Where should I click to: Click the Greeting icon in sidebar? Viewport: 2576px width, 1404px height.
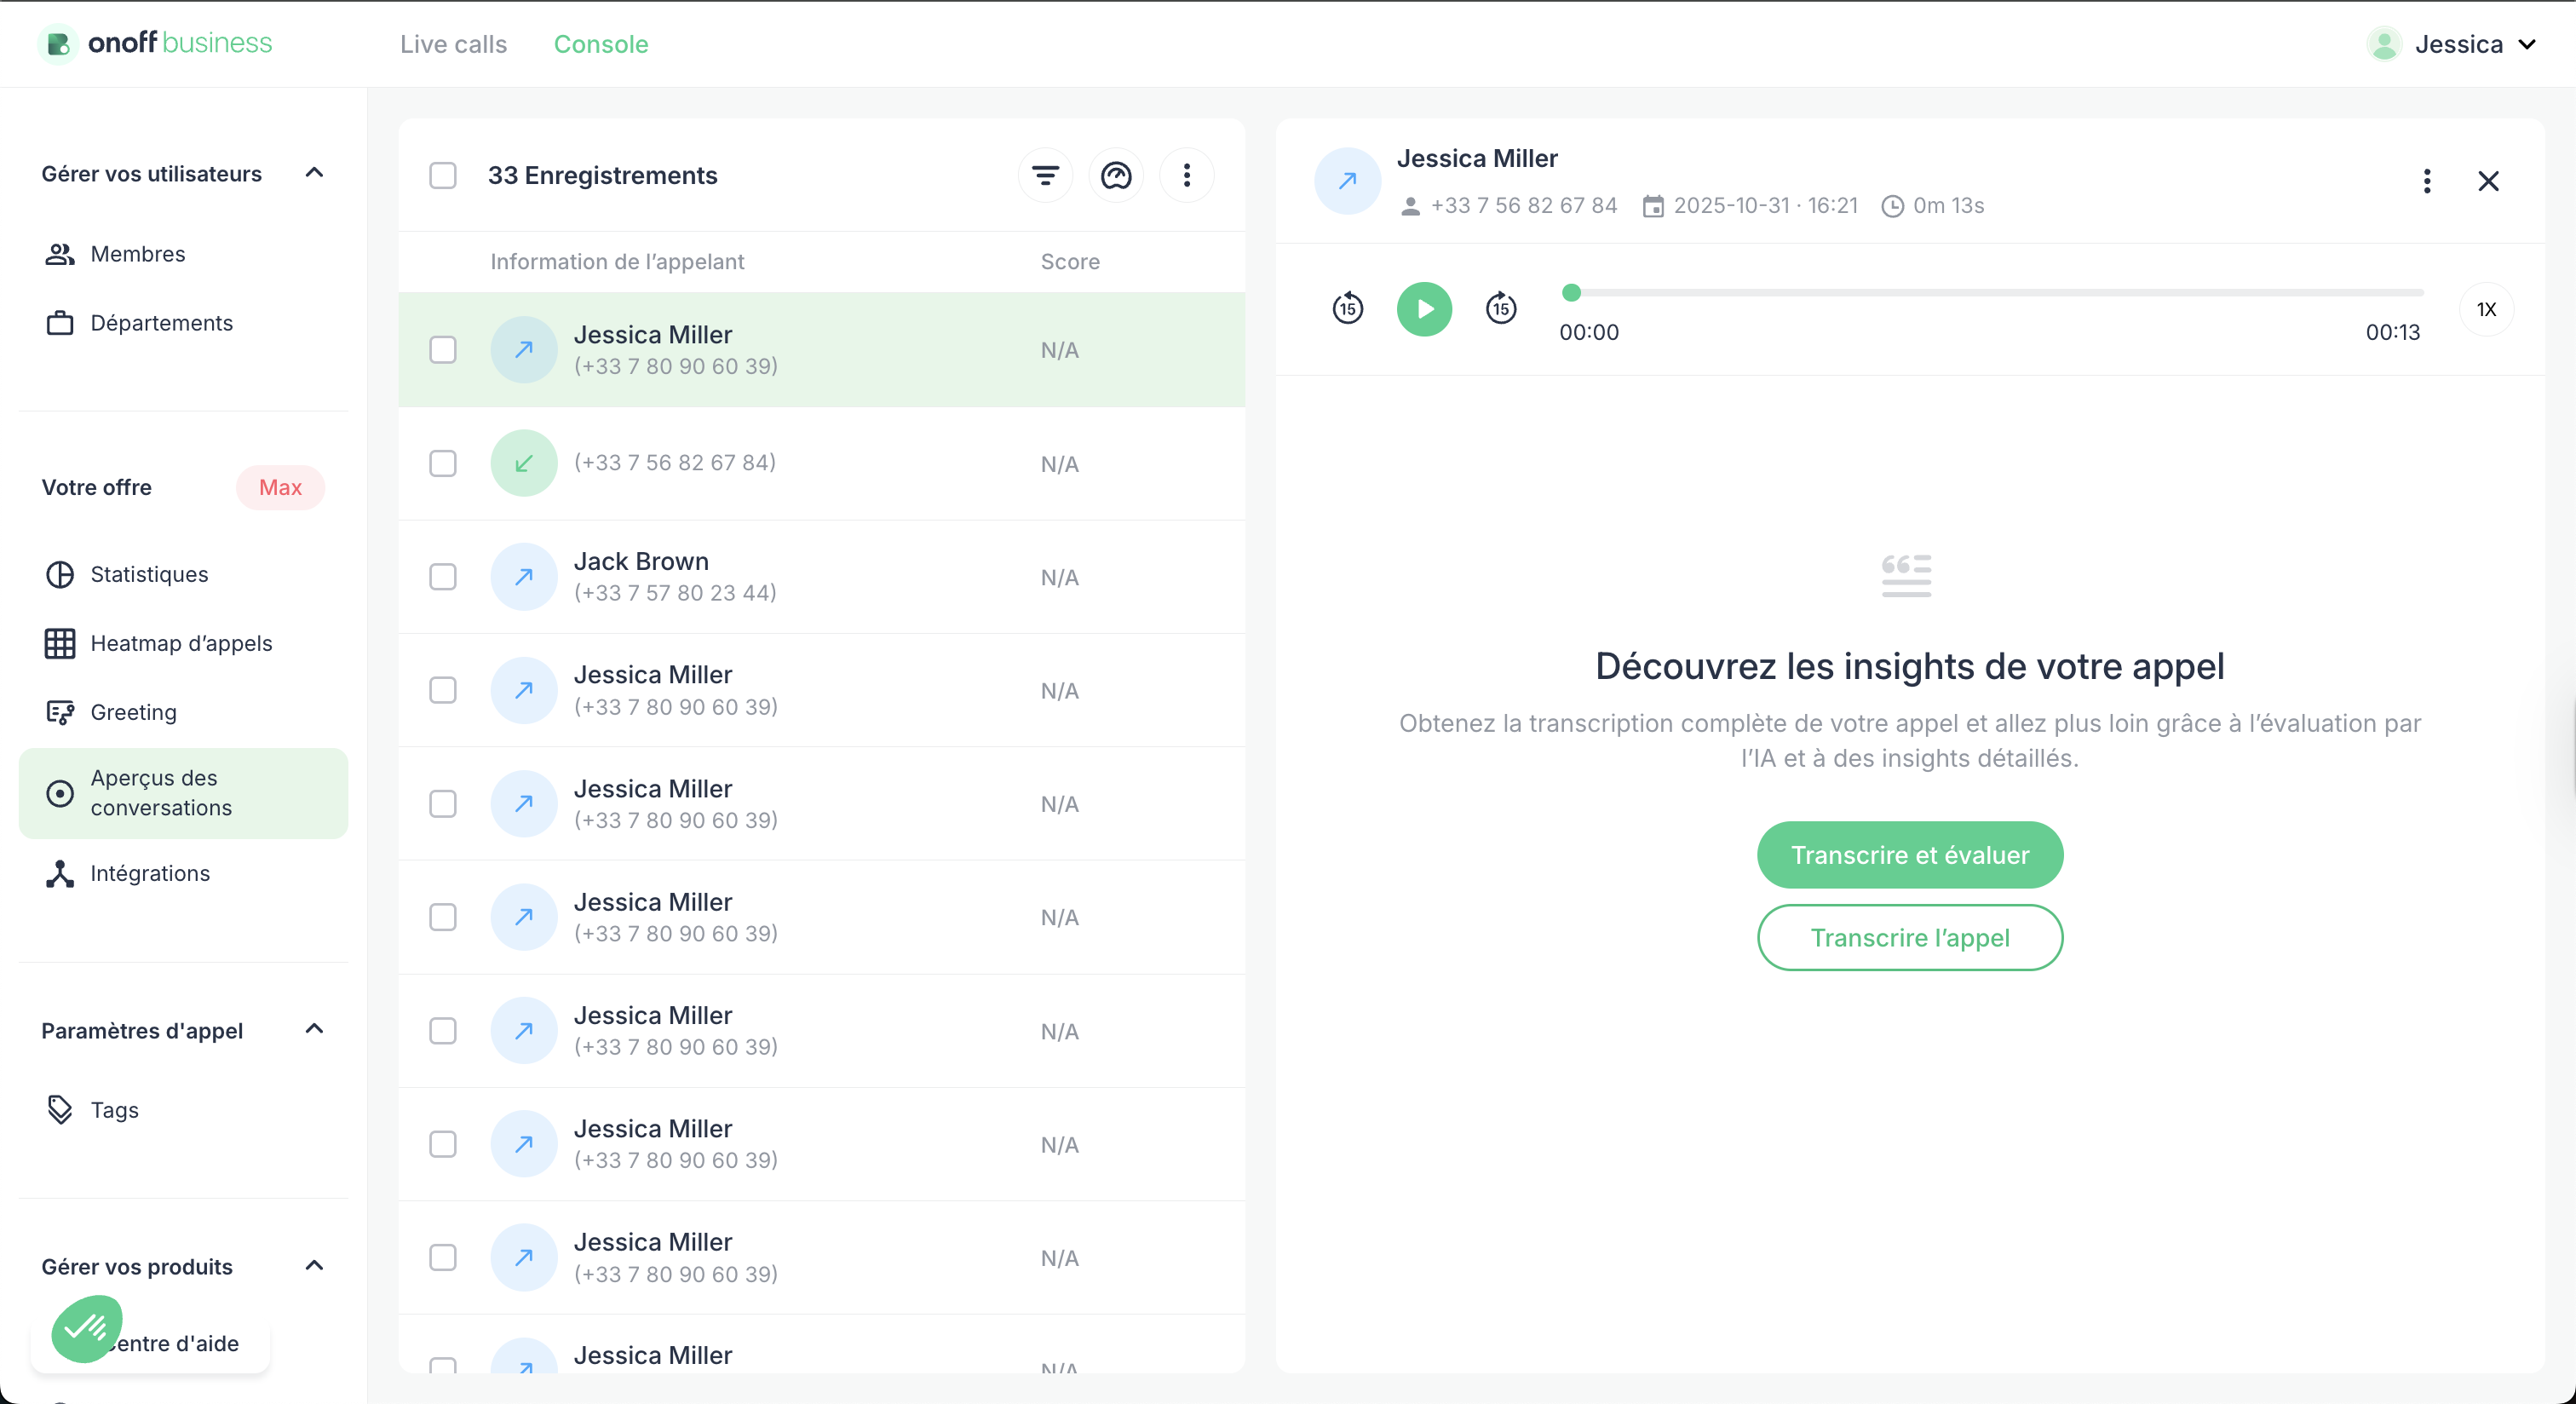click(x=60, y=712)
